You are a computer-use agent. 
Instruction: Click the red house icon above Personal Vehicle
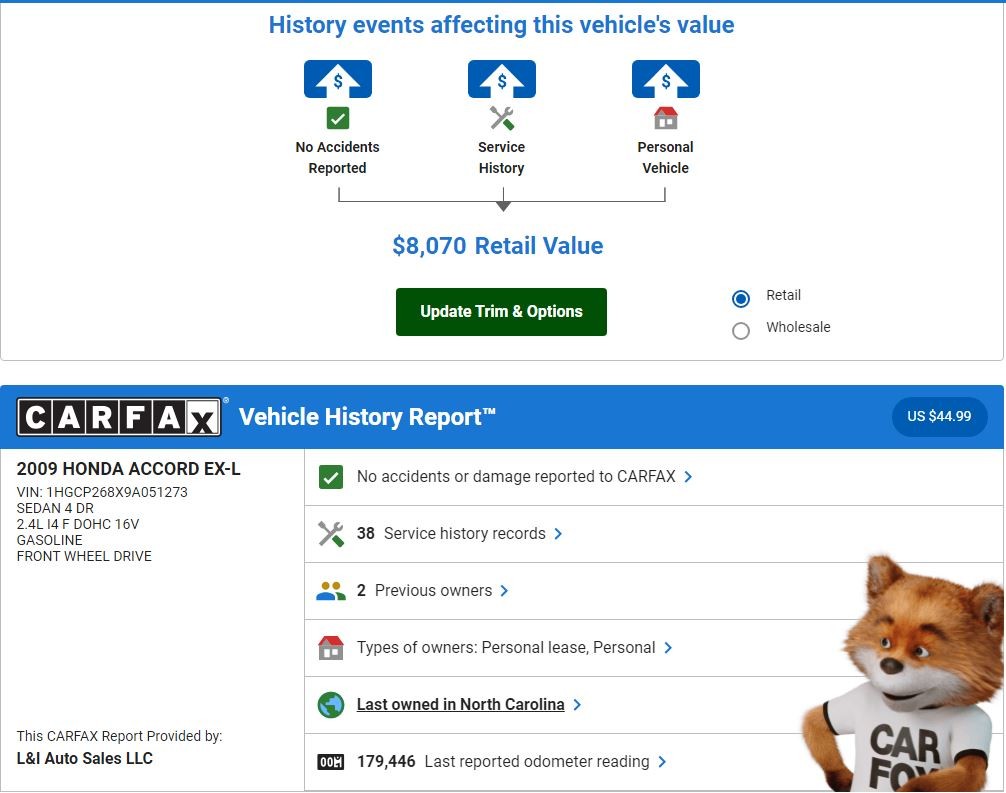coord(665,118)
